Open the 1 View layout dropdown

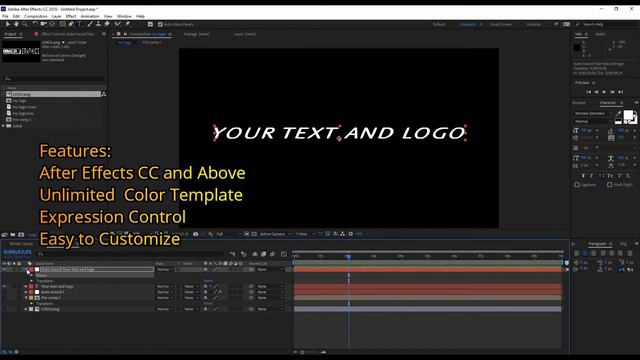(304, 234)
